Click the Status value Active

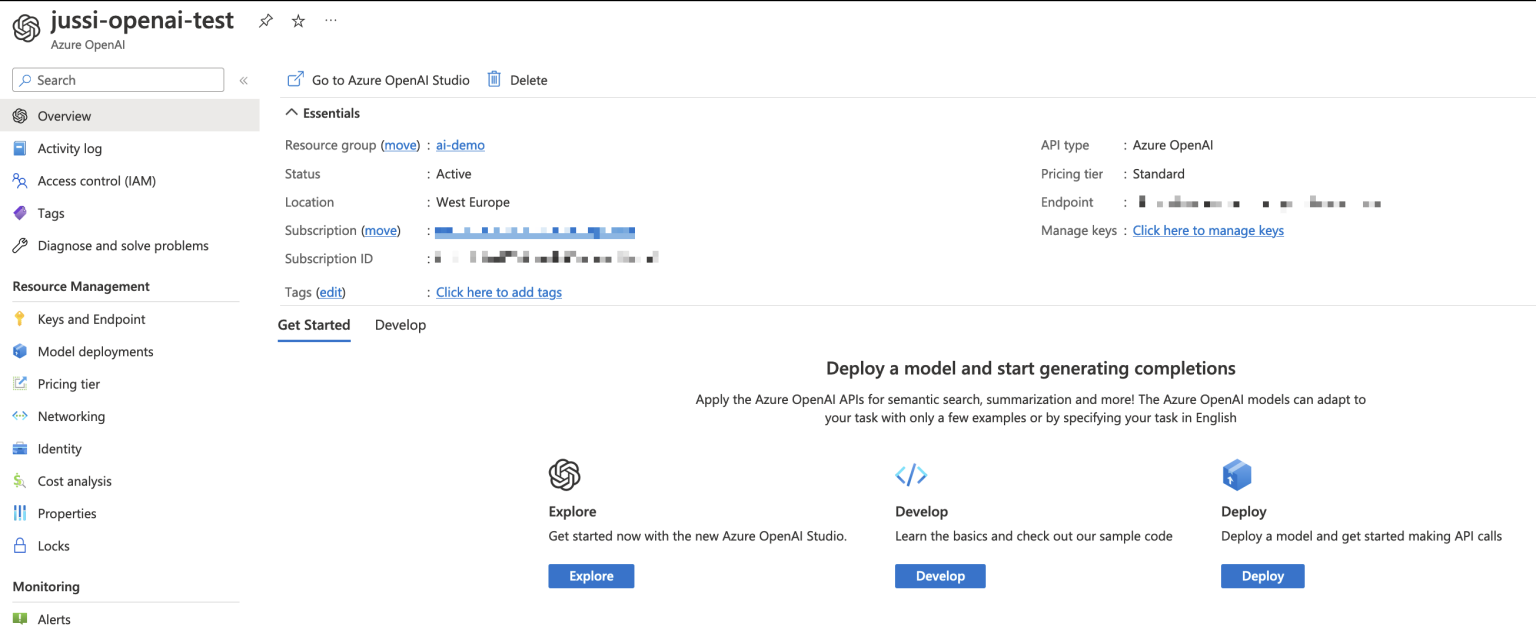pos(454,174)
